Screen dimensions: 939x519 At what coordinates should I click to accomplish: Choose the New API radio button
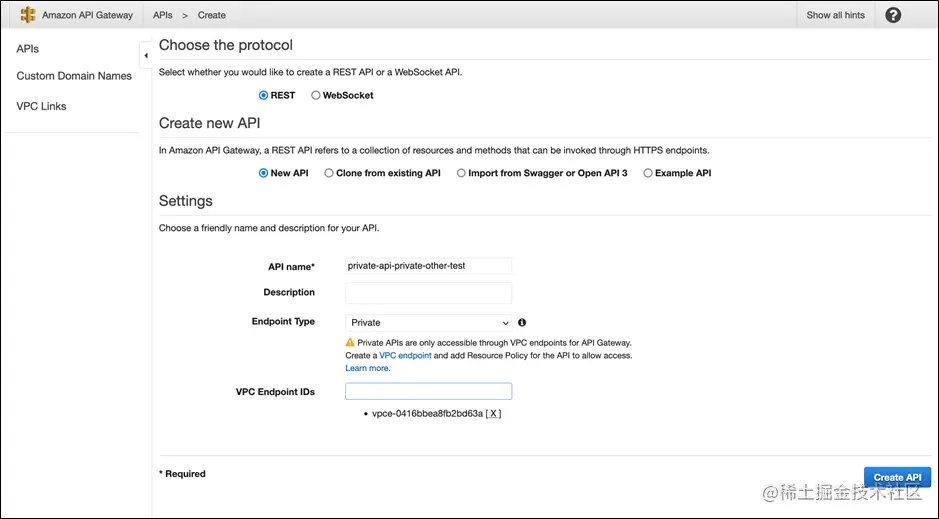pyautogui.click(x=264, y=173)
